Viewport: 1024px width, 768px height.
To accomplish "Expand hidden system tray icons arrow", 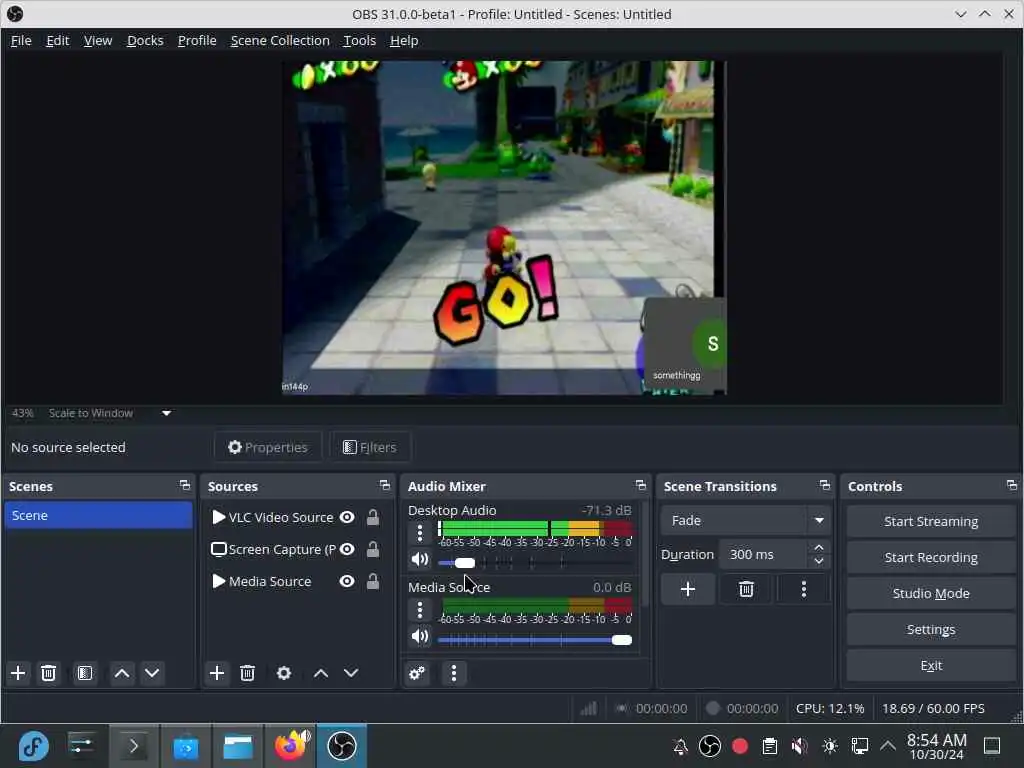I will click(888, 746).
